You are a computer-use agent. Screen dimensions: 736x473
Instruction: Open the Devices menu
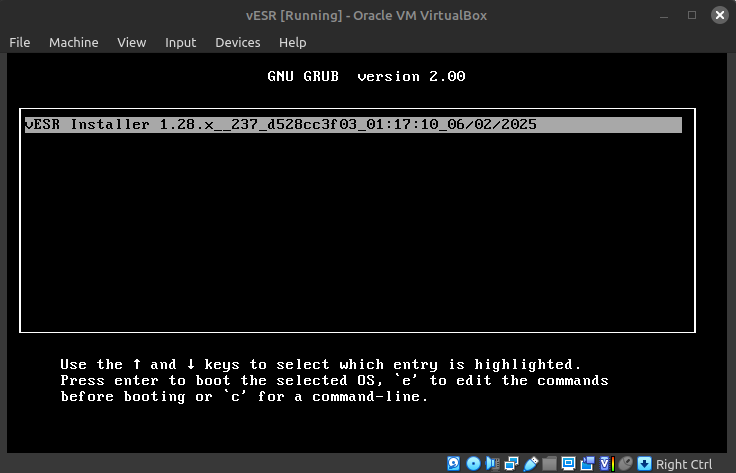click(x=238, y=42)
